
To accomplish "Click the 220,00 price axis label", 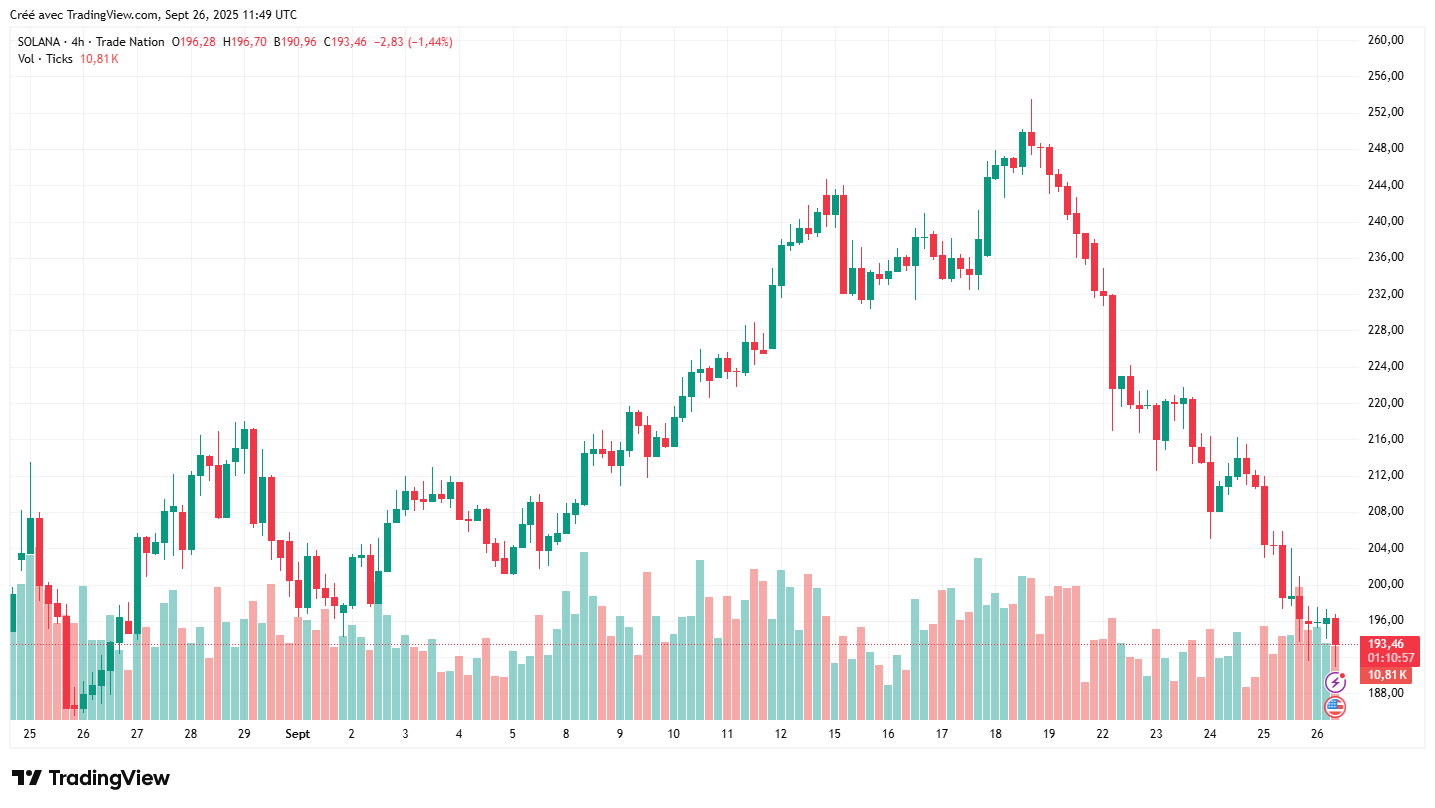I will coord(1385,403).
